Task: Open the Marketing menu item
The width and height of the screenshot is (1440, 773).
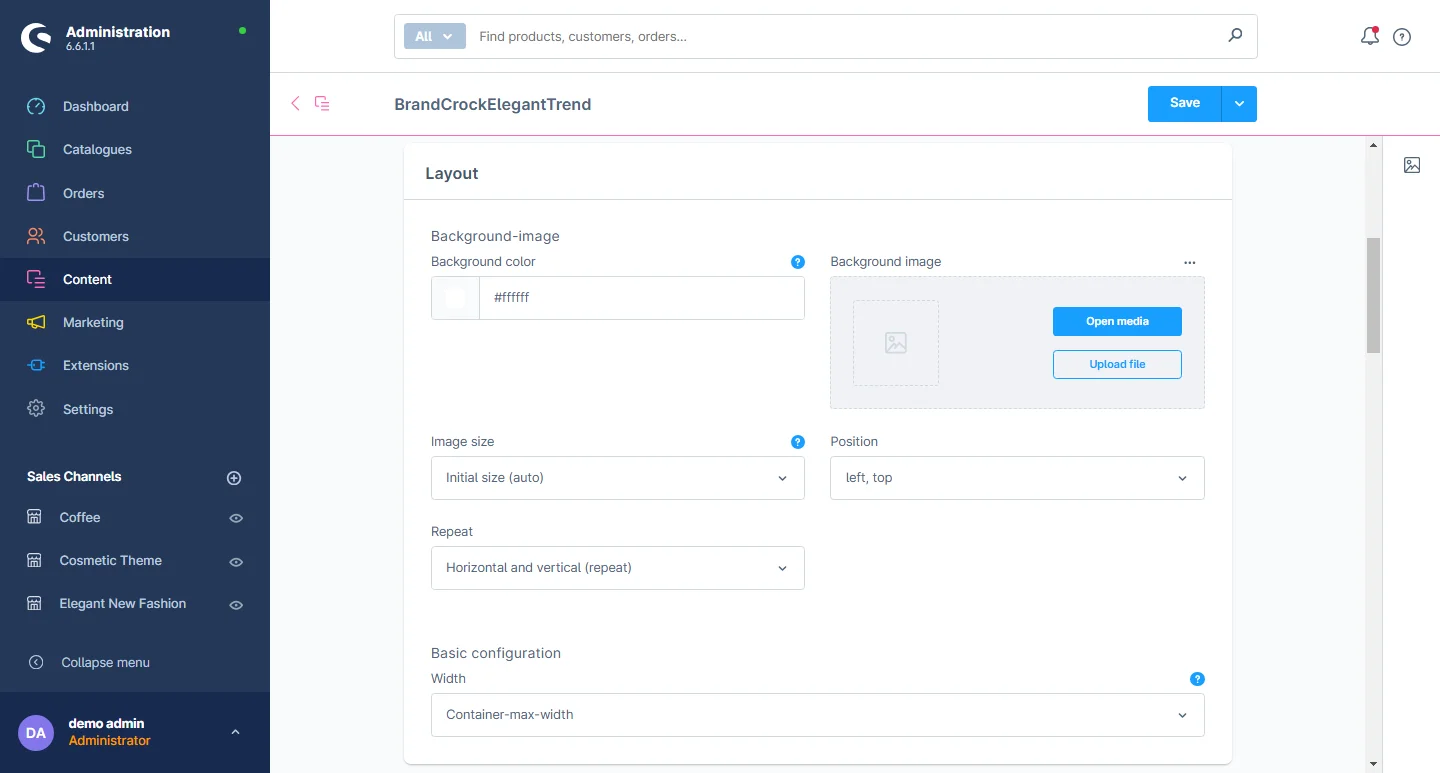Action: click(x=93, y=322)
